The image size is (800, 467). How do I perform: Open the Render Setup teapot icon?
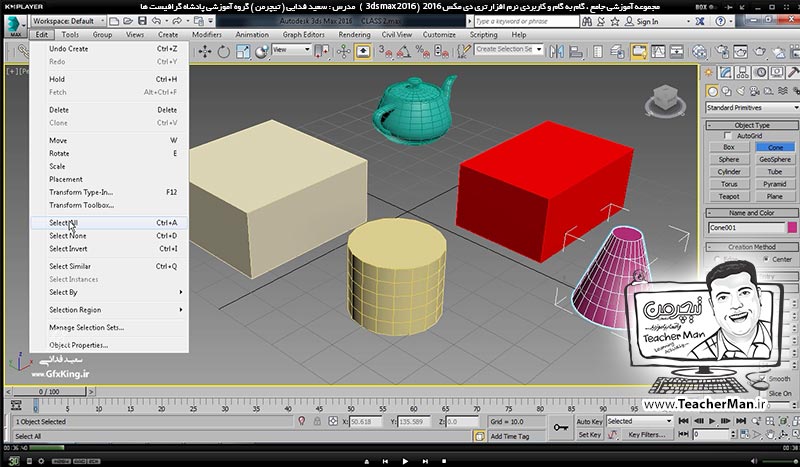tap(722, 52)
